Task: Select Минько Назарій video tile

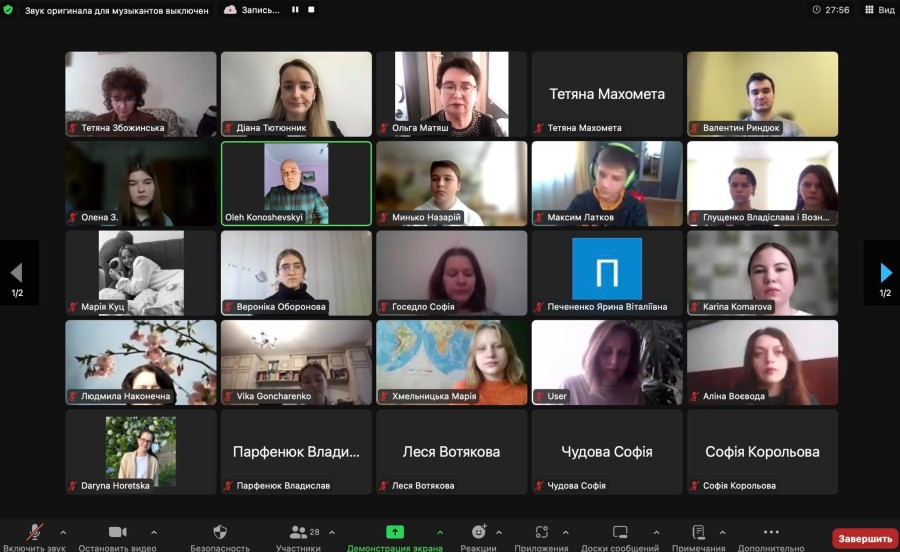Action: [x=452, y=184]
